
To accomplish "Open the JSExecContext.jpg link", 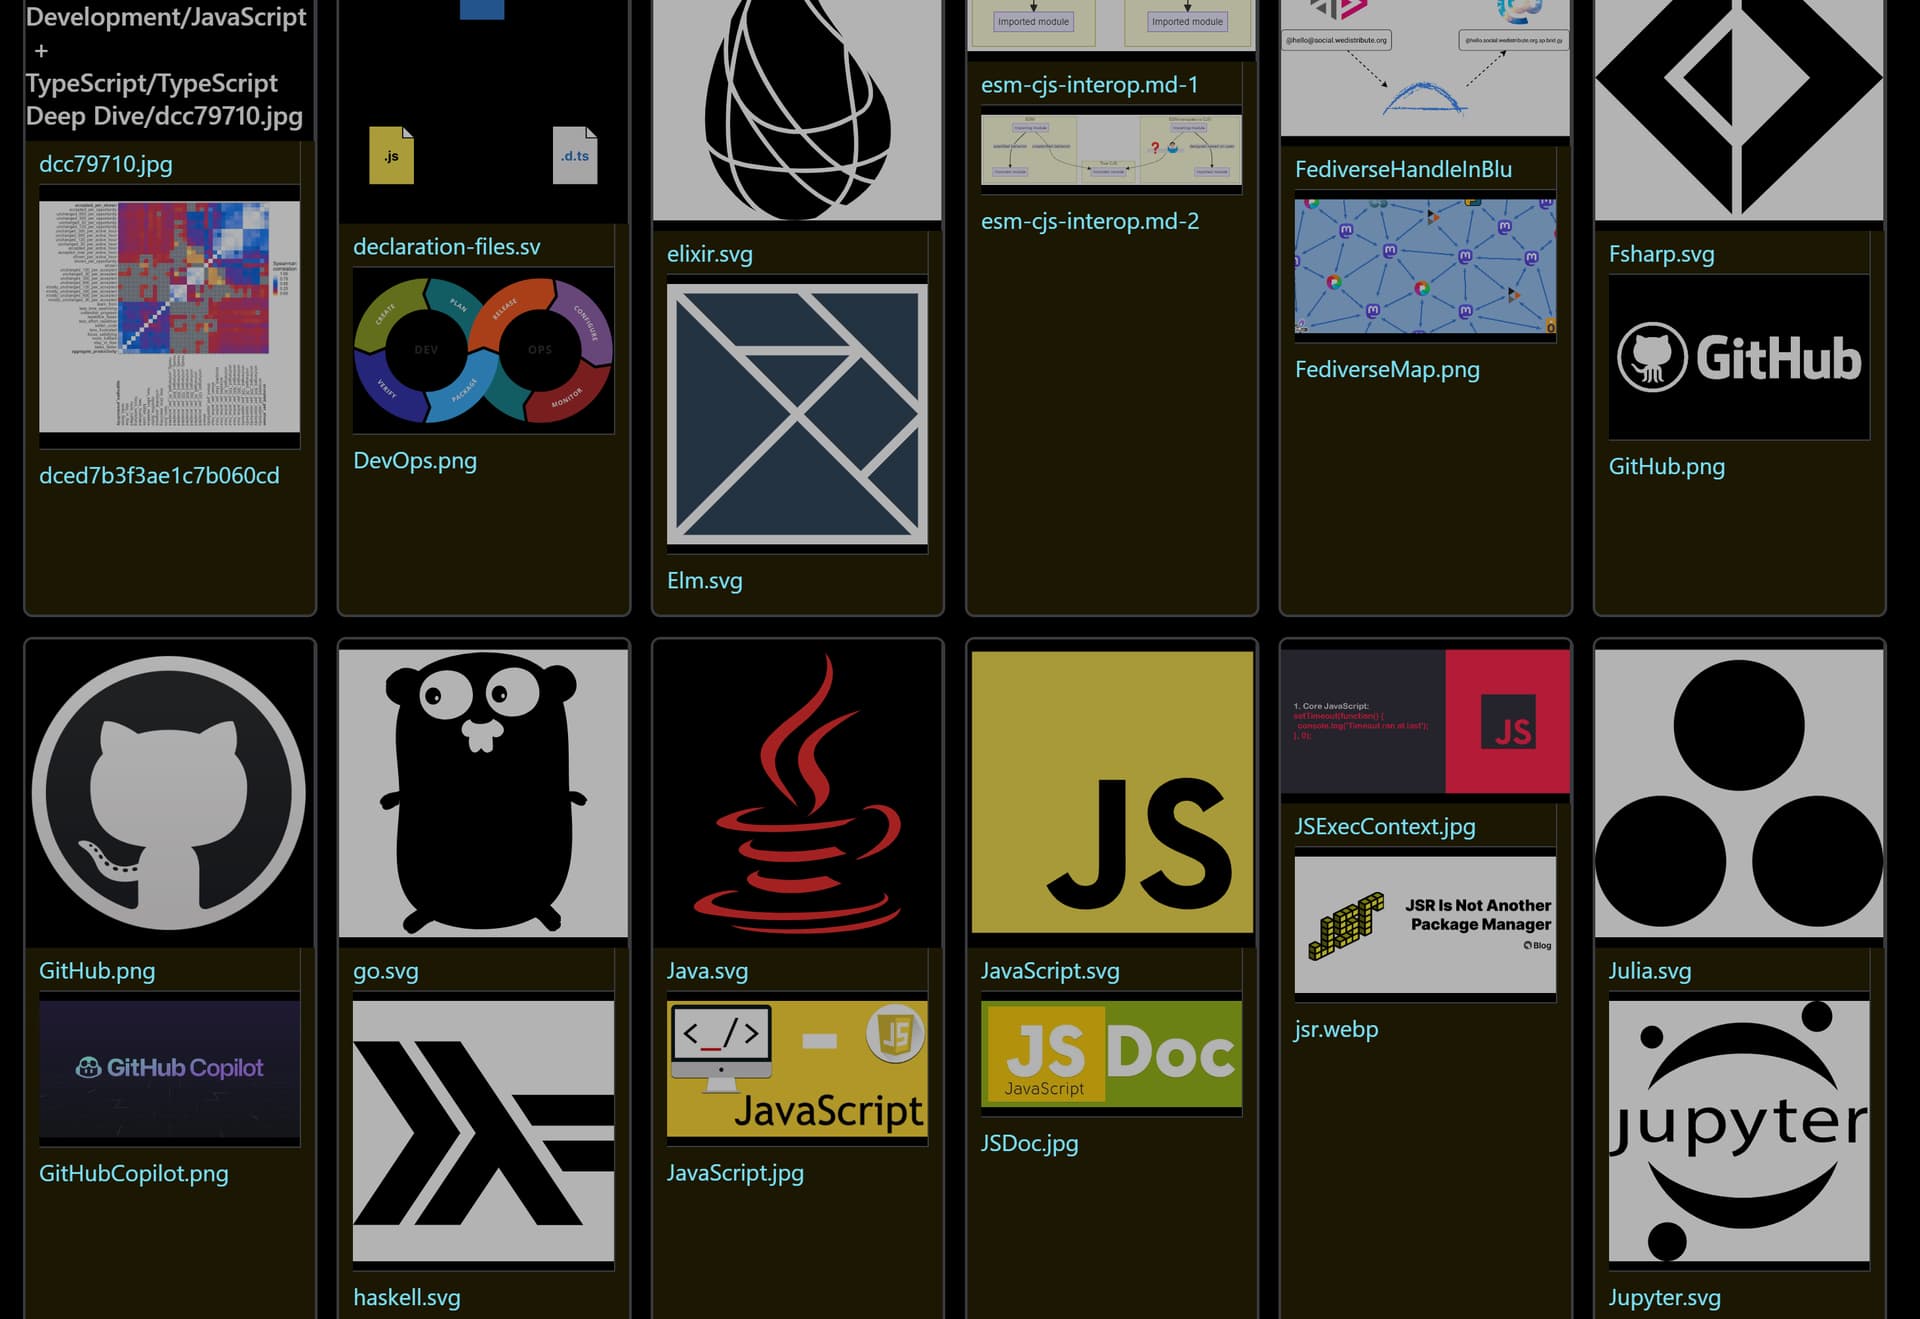I will click(1385, 826).
